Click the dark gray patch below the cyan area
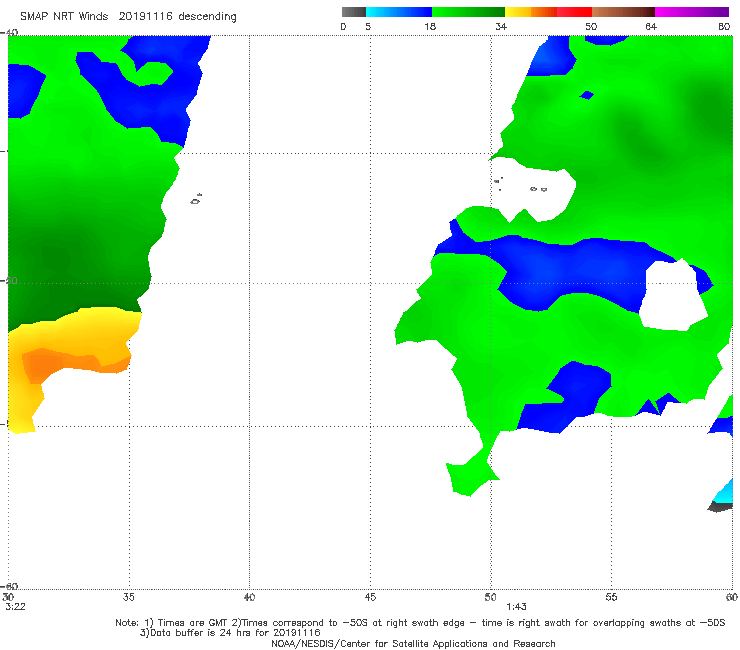The image size is (740, 650). point(720,507)
